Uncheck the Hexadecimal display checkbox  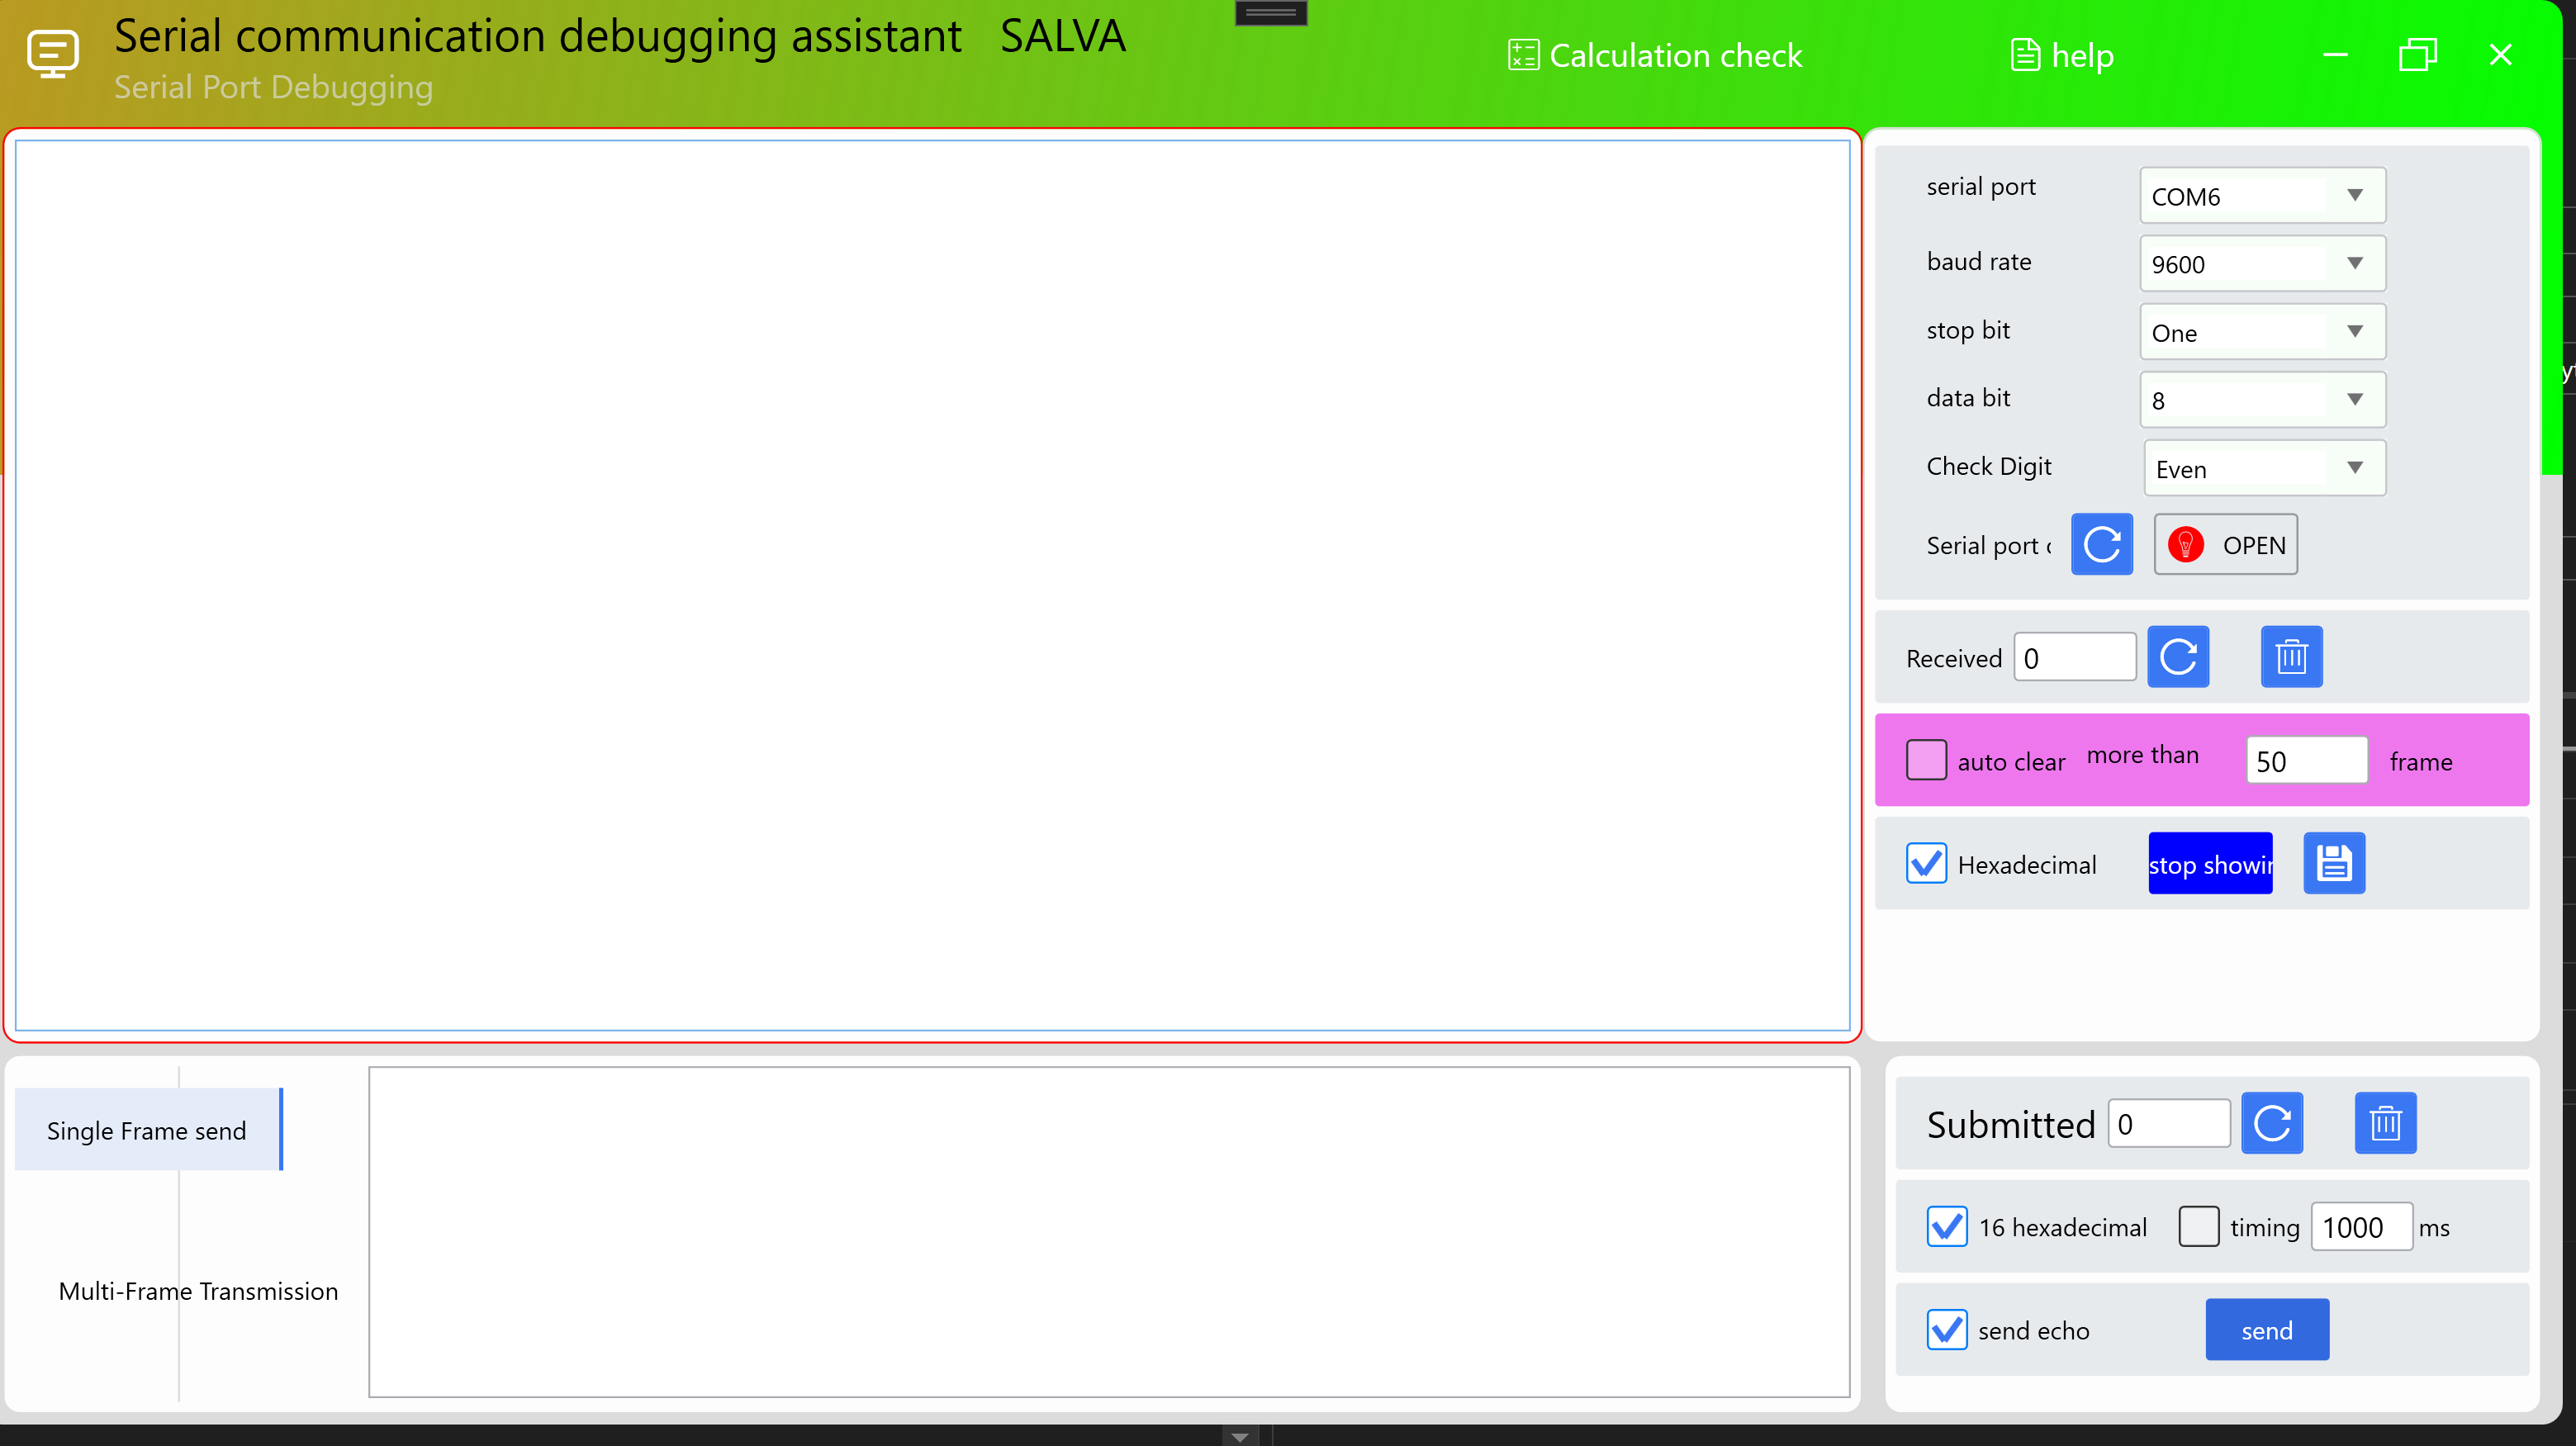pyautogui.click(x=1925, y=864)
